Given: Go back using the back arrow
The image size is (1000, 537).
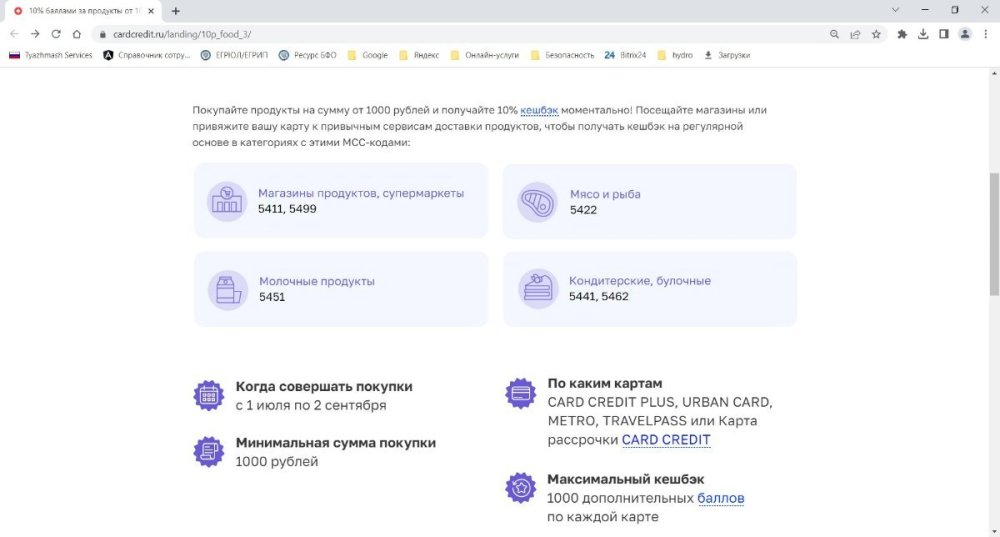Looking at the screenshot, I should point(14,33).
